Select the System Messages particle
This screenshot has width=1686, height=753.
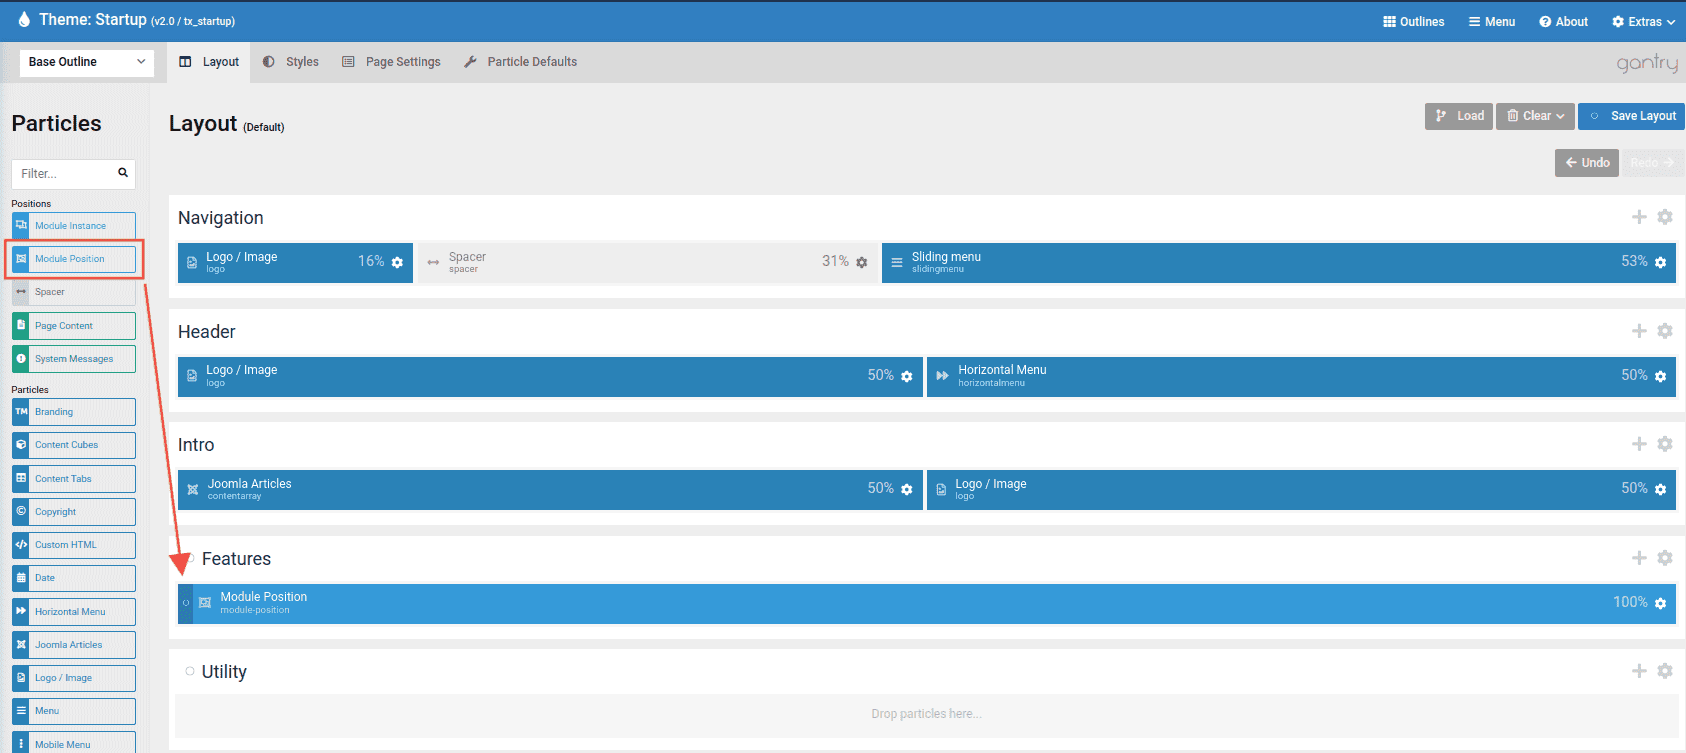click(x=74, y=359)
